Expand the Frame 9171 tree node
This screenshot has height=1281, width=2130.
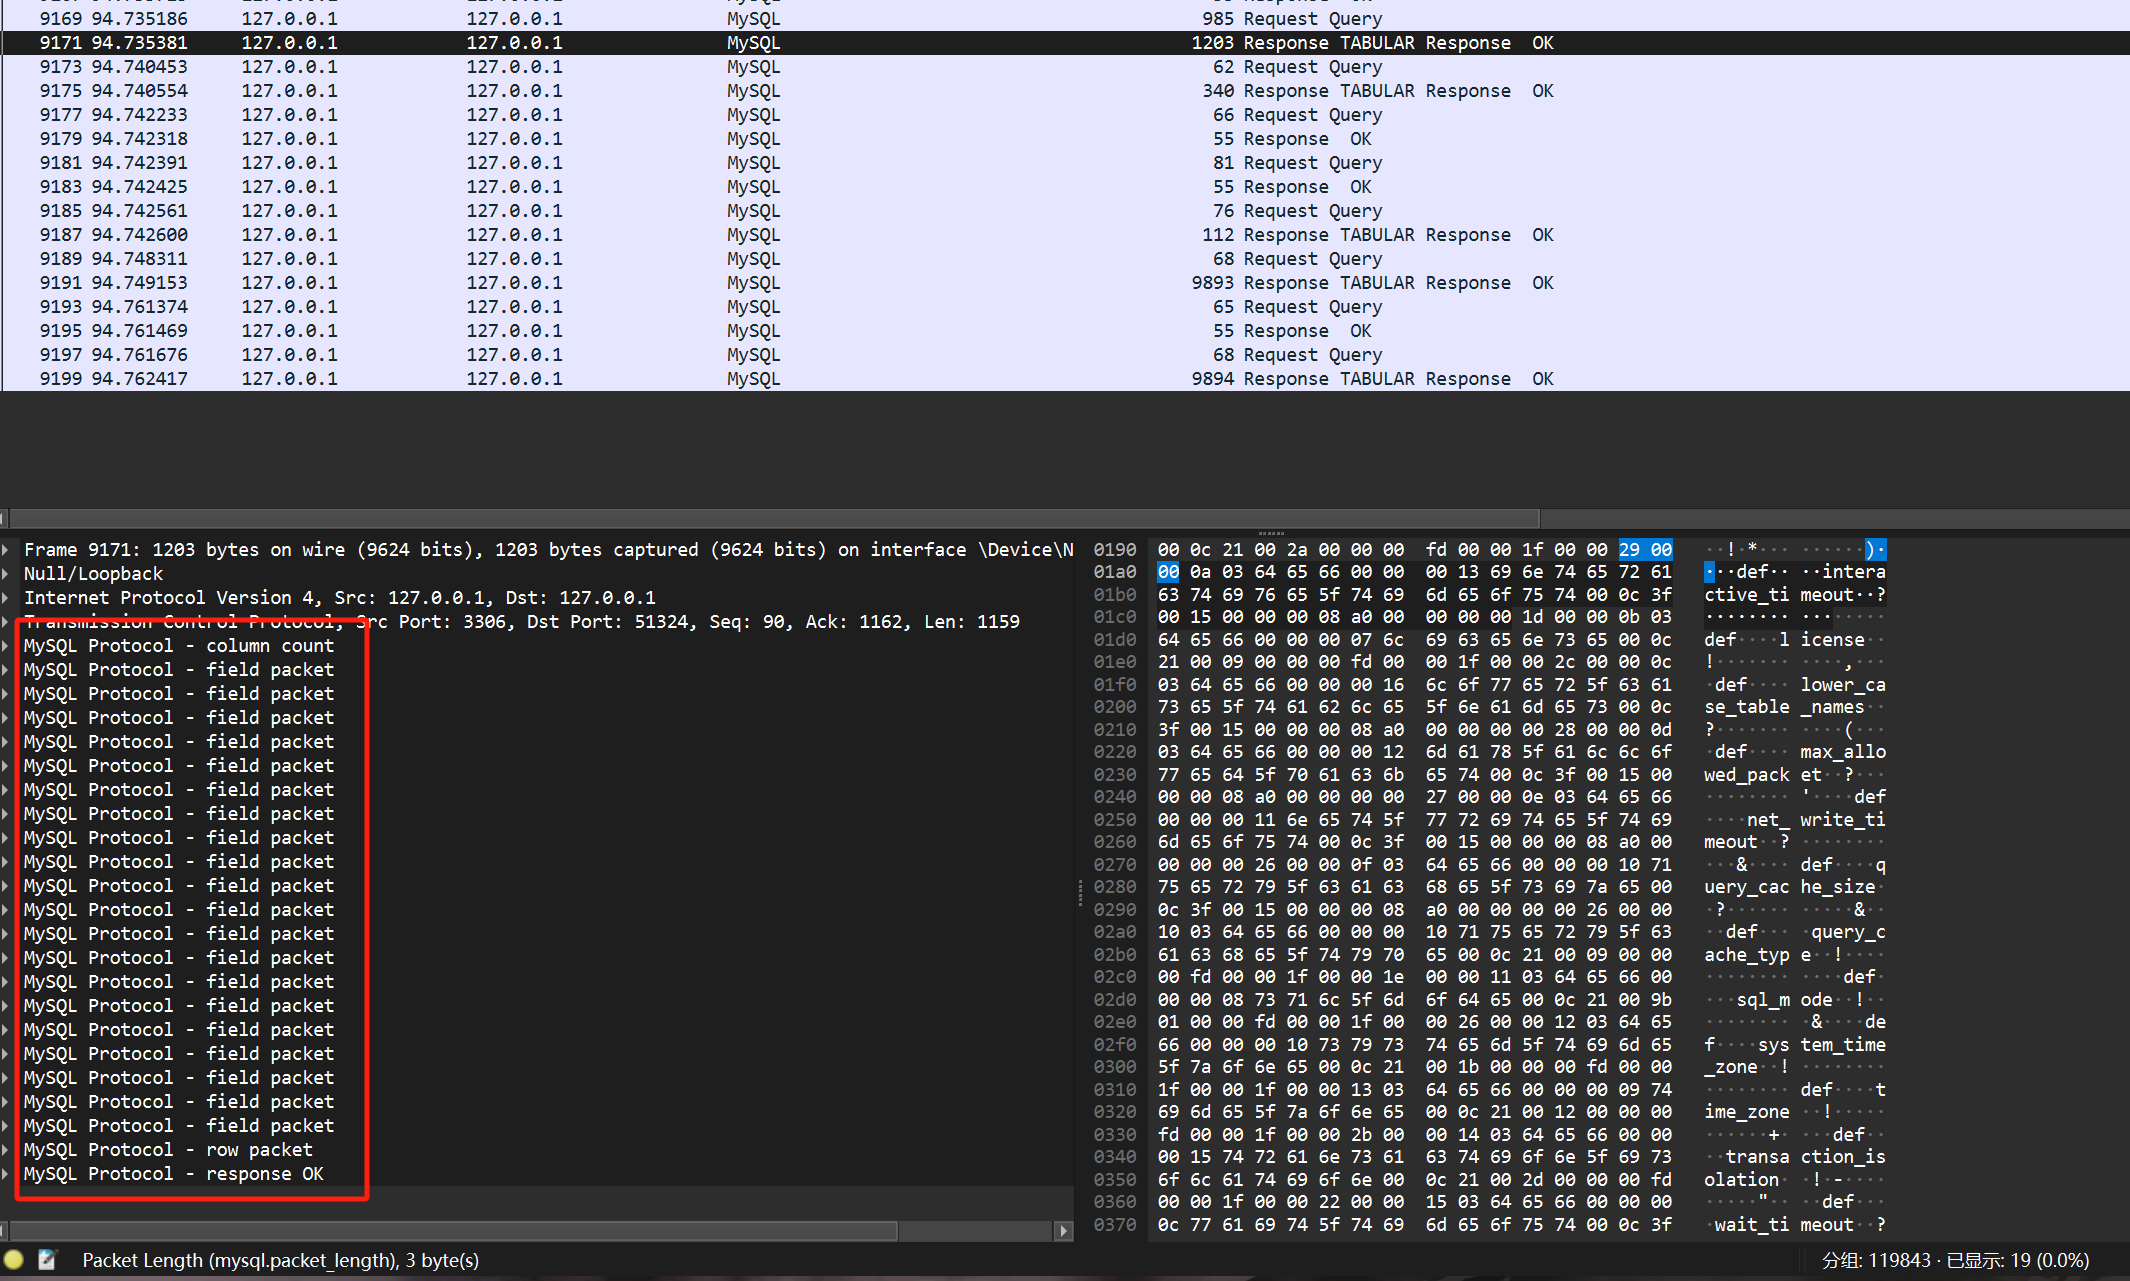click(x=7, y=550)
